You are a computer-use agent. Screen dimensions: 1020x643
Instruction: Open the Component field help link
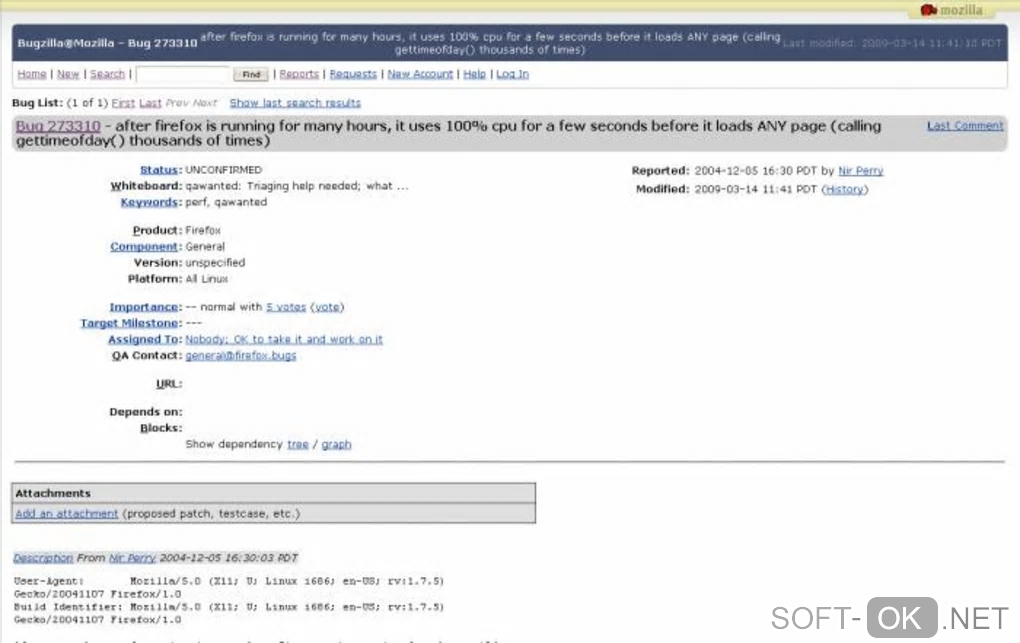(x=144, y=247)
